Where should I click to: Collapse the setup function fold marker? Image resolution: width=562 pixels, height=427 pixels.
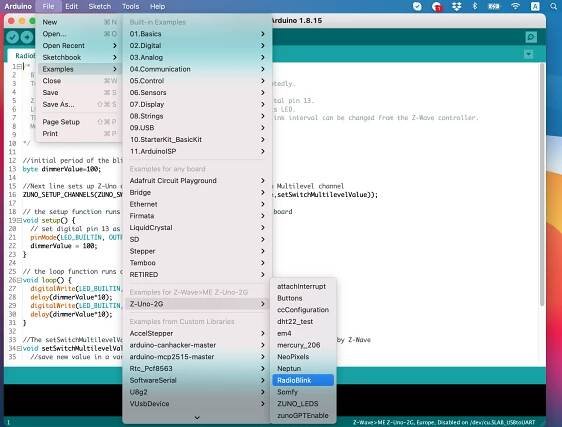pos(19,220)
